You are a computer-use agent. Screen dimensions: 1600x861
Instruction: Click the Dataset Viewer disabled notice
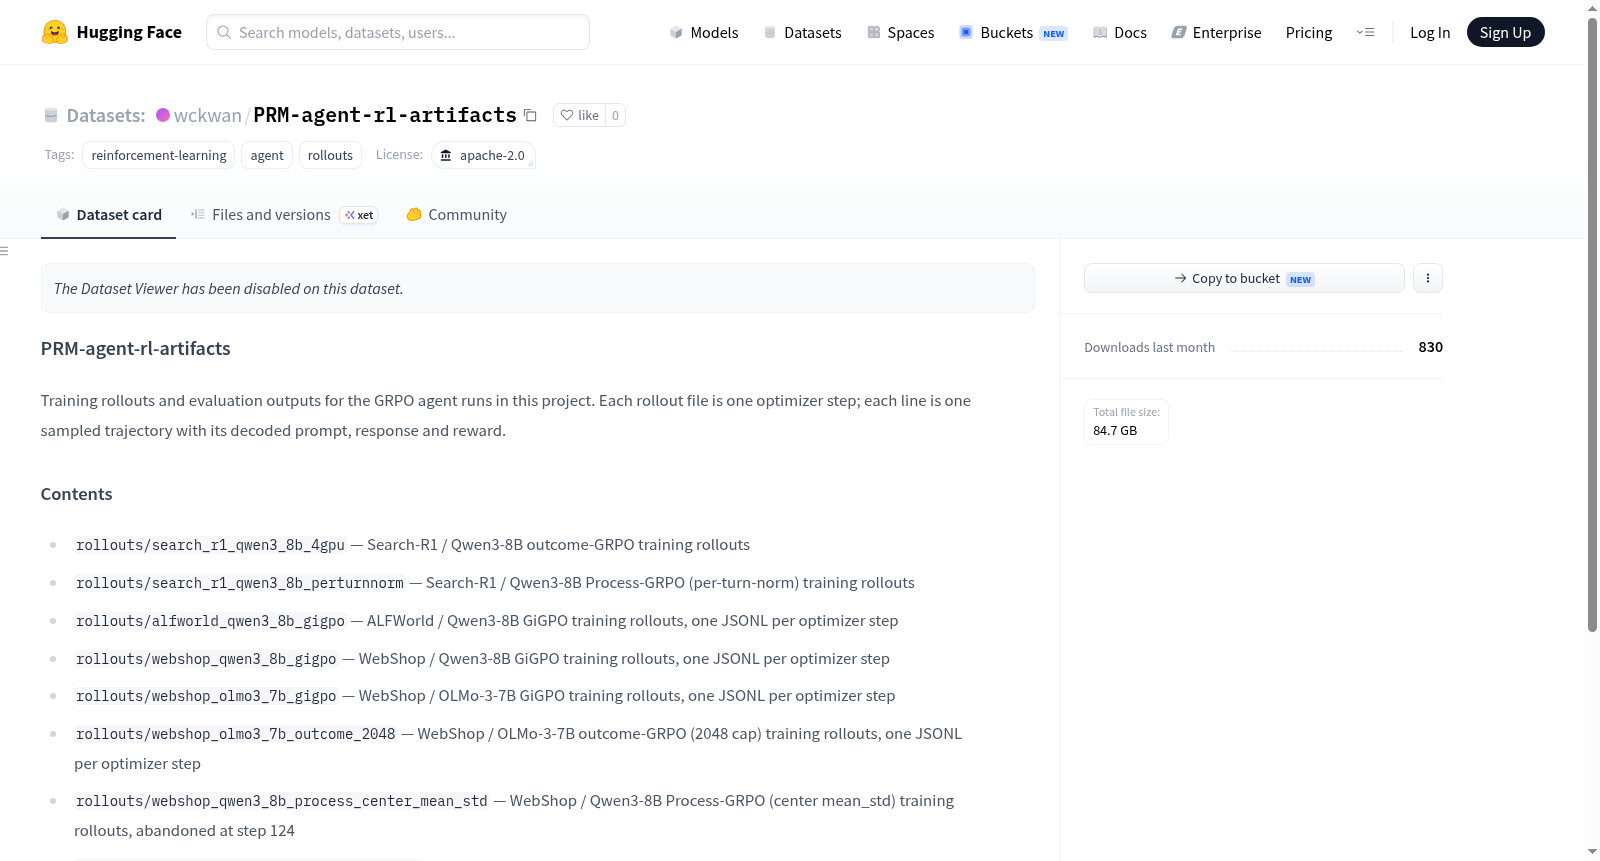click(x=538, y=288)
